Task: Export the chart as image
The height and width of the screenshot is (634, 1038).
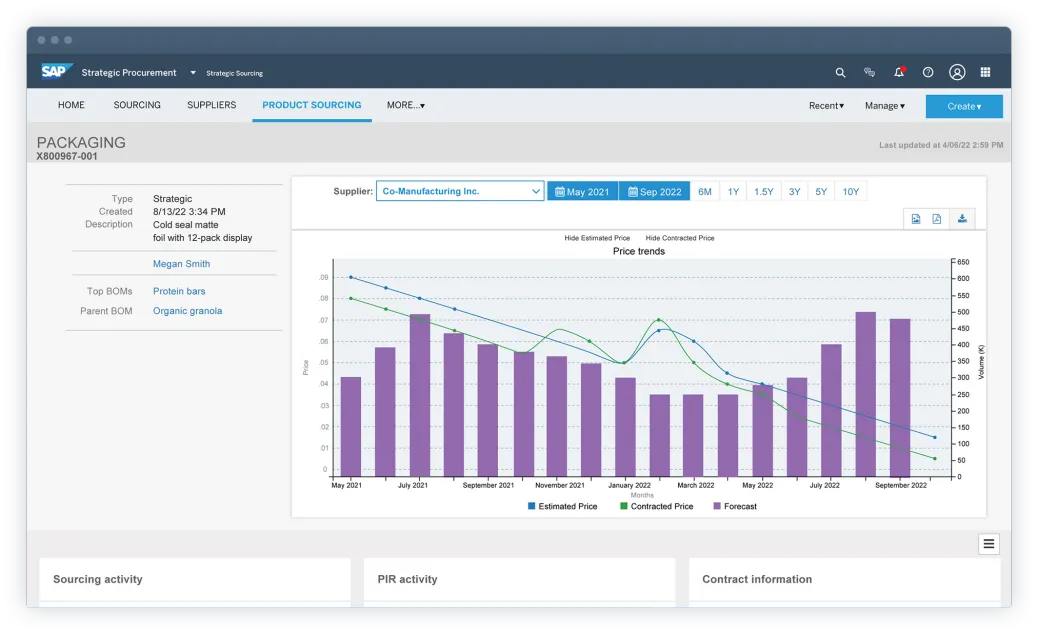Action: click(x=915, y=219)
